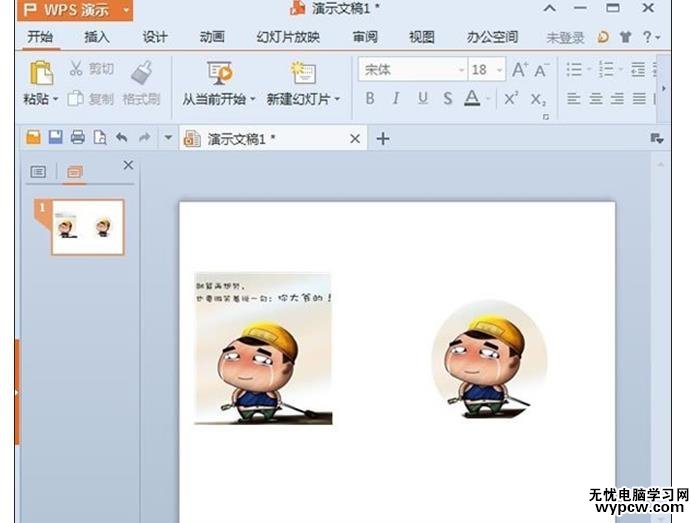Expand the 新建幻灯片 dropdown arrow
Viewport: 700px width, 523px height.
pyautogui.click(x=337, y=99)
